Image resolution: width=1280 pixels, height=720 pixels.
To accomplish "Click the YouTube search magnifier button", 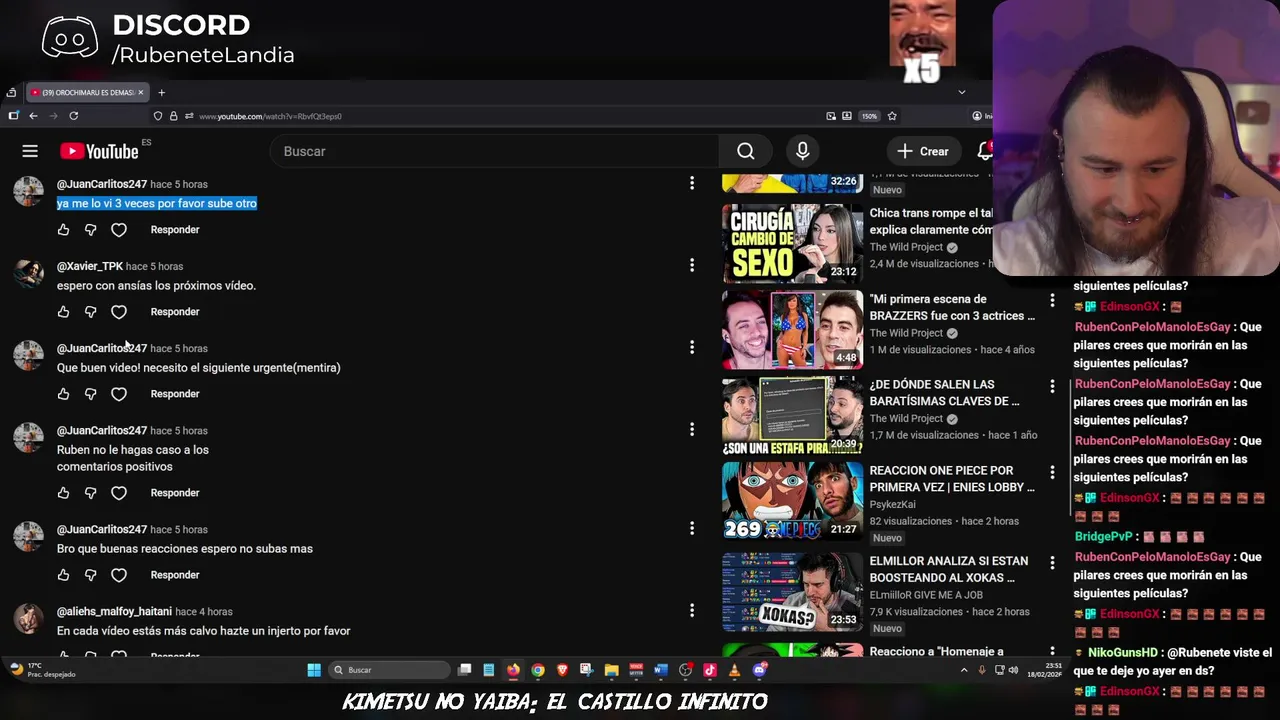I will click(x=745, y=151).
